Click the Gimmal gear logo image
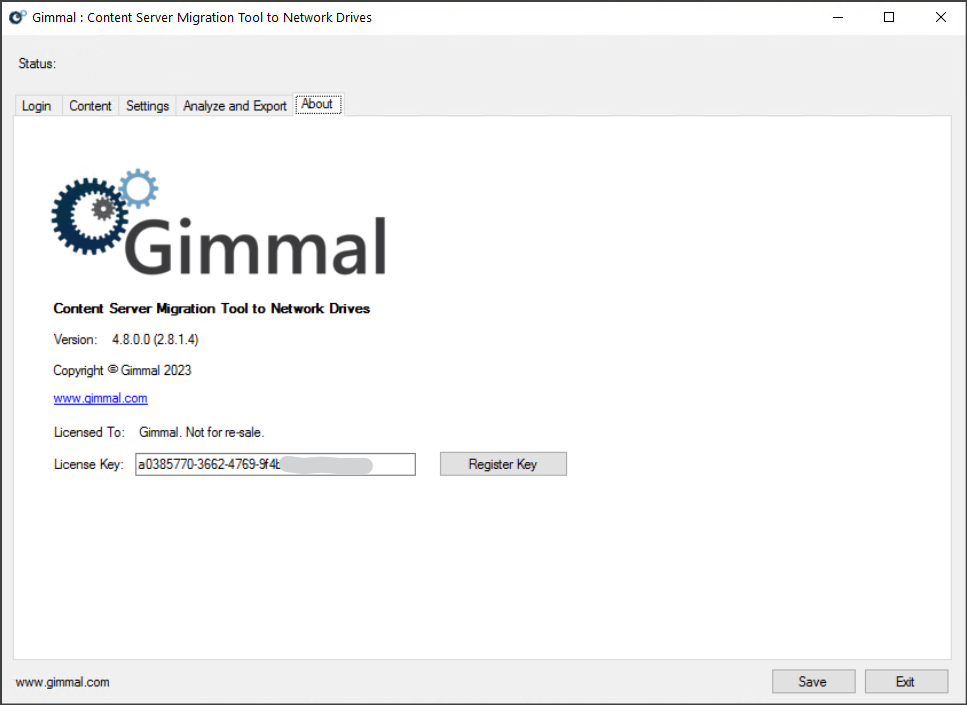Screen dimensions: 967x705 coord(218,224)
